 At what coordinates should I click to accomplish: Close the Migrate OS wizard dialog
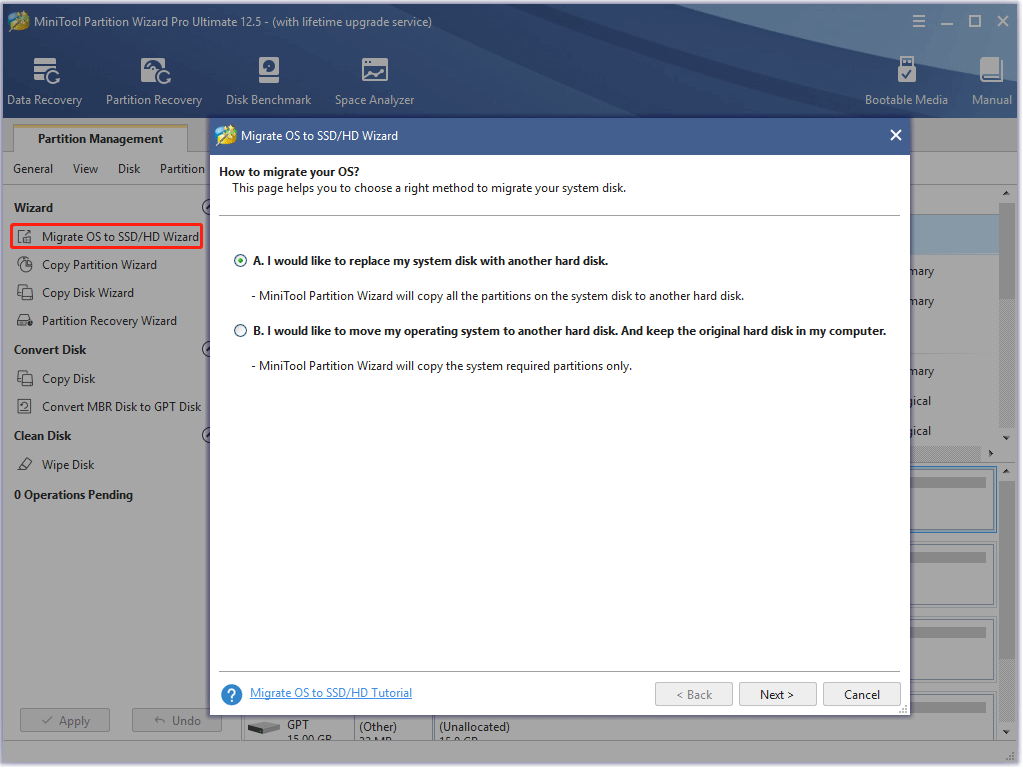(896, 135)
